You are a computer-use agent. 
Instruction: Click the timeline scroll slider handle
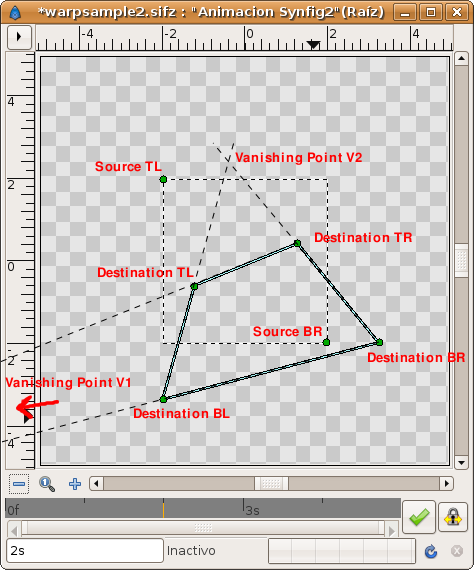[203, 528]
